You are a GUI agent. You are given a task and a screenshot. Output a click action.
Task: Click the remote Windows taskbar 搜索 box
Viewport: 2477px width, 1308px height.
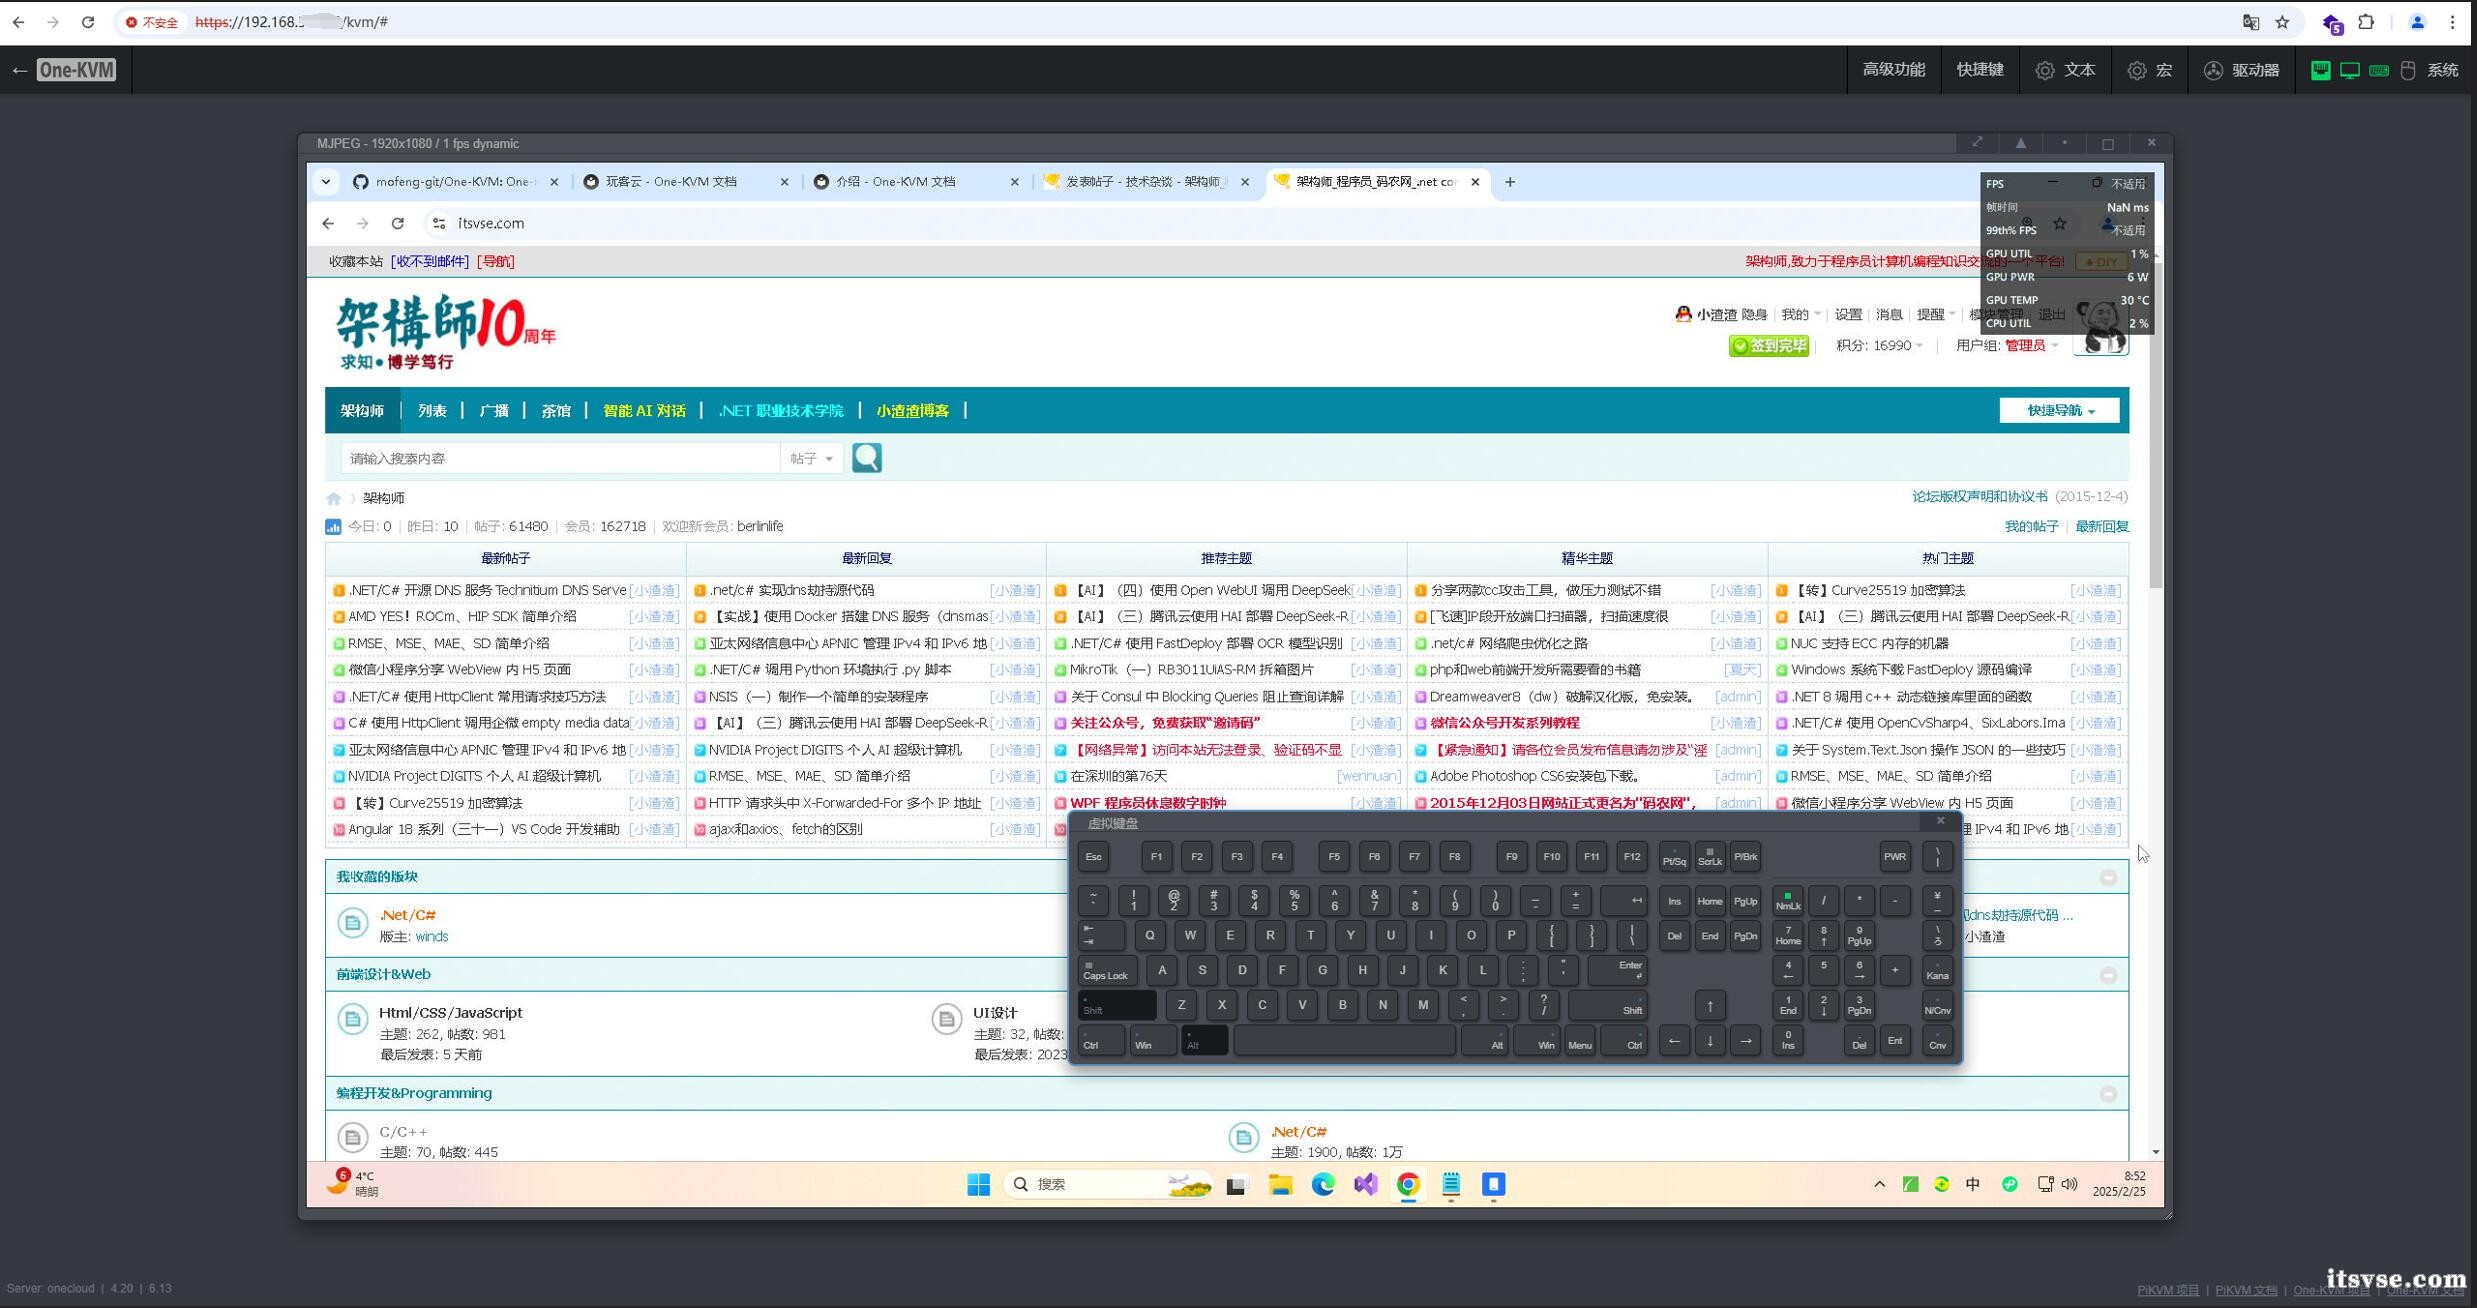[x=1108, y=1184]
